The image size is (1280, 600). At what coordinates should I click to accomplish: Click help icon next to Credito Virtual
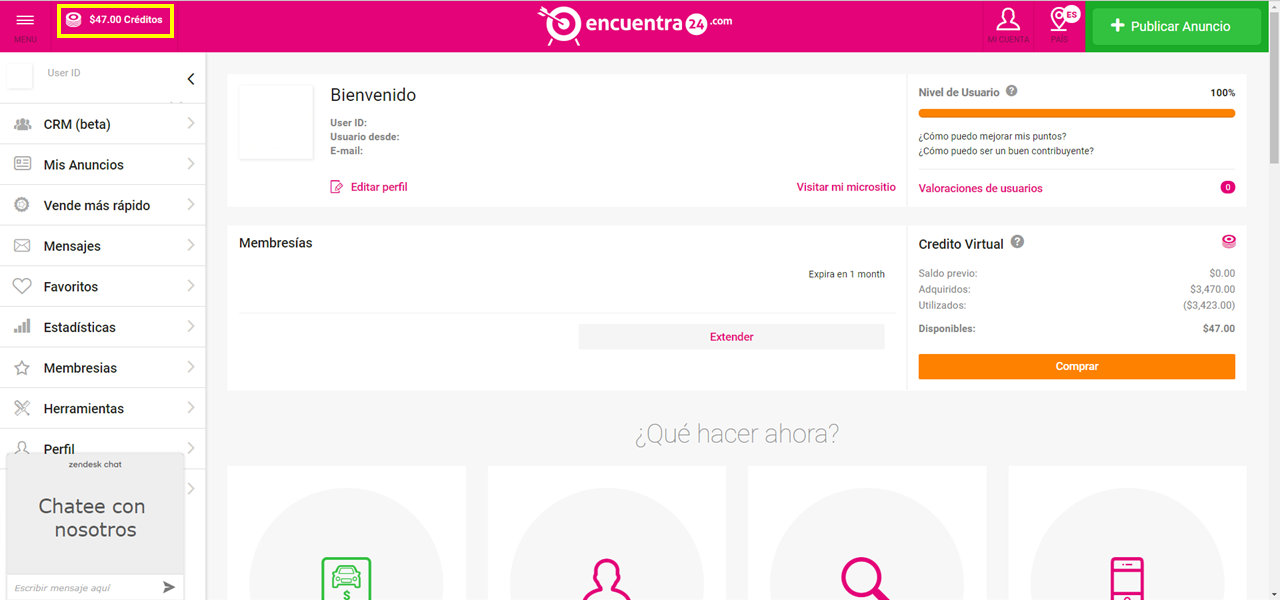(1017, 242)
